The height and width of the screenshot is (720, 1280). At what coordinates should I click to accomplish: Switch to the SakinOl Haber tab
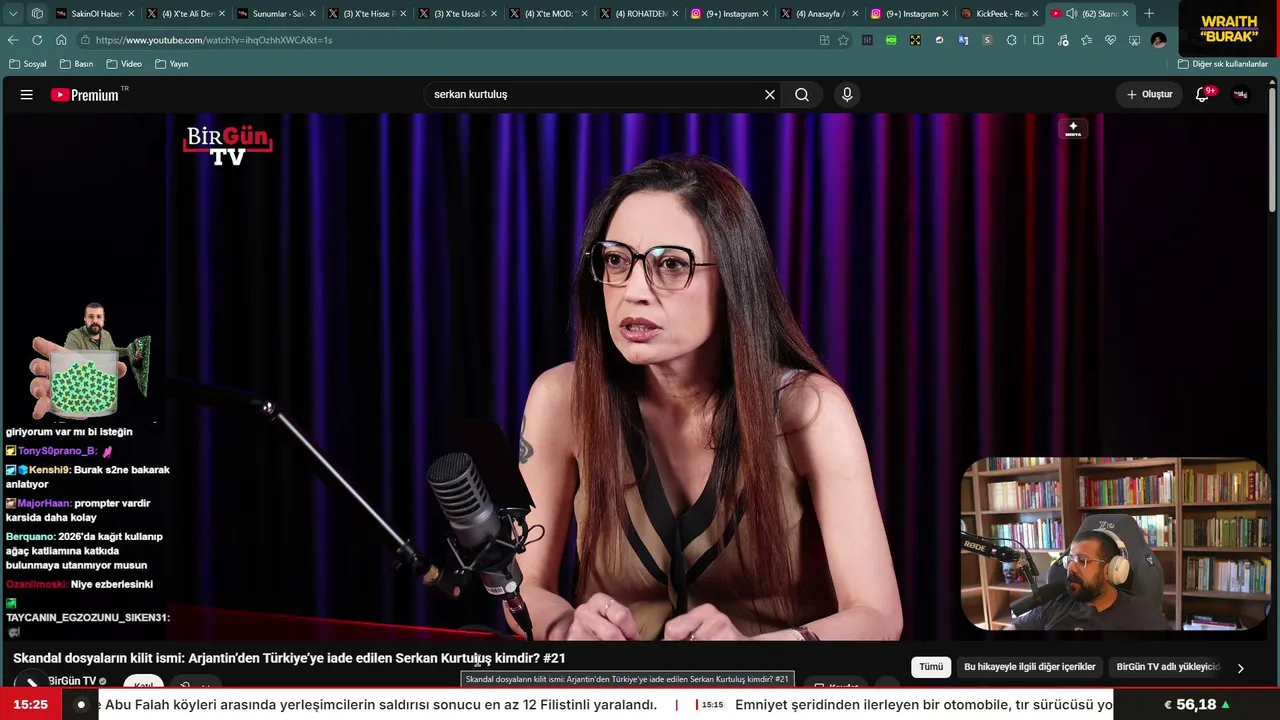point(95,14)
